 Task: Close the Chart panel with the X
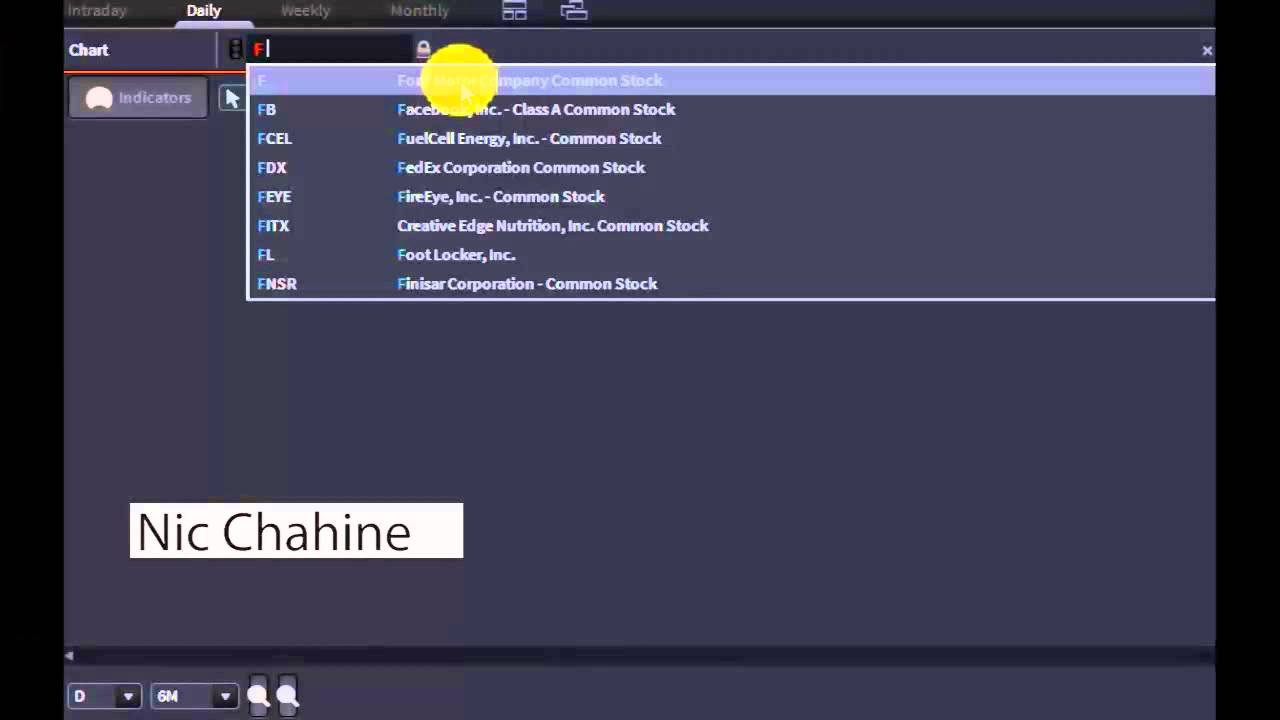click(x=1207, y=50)
